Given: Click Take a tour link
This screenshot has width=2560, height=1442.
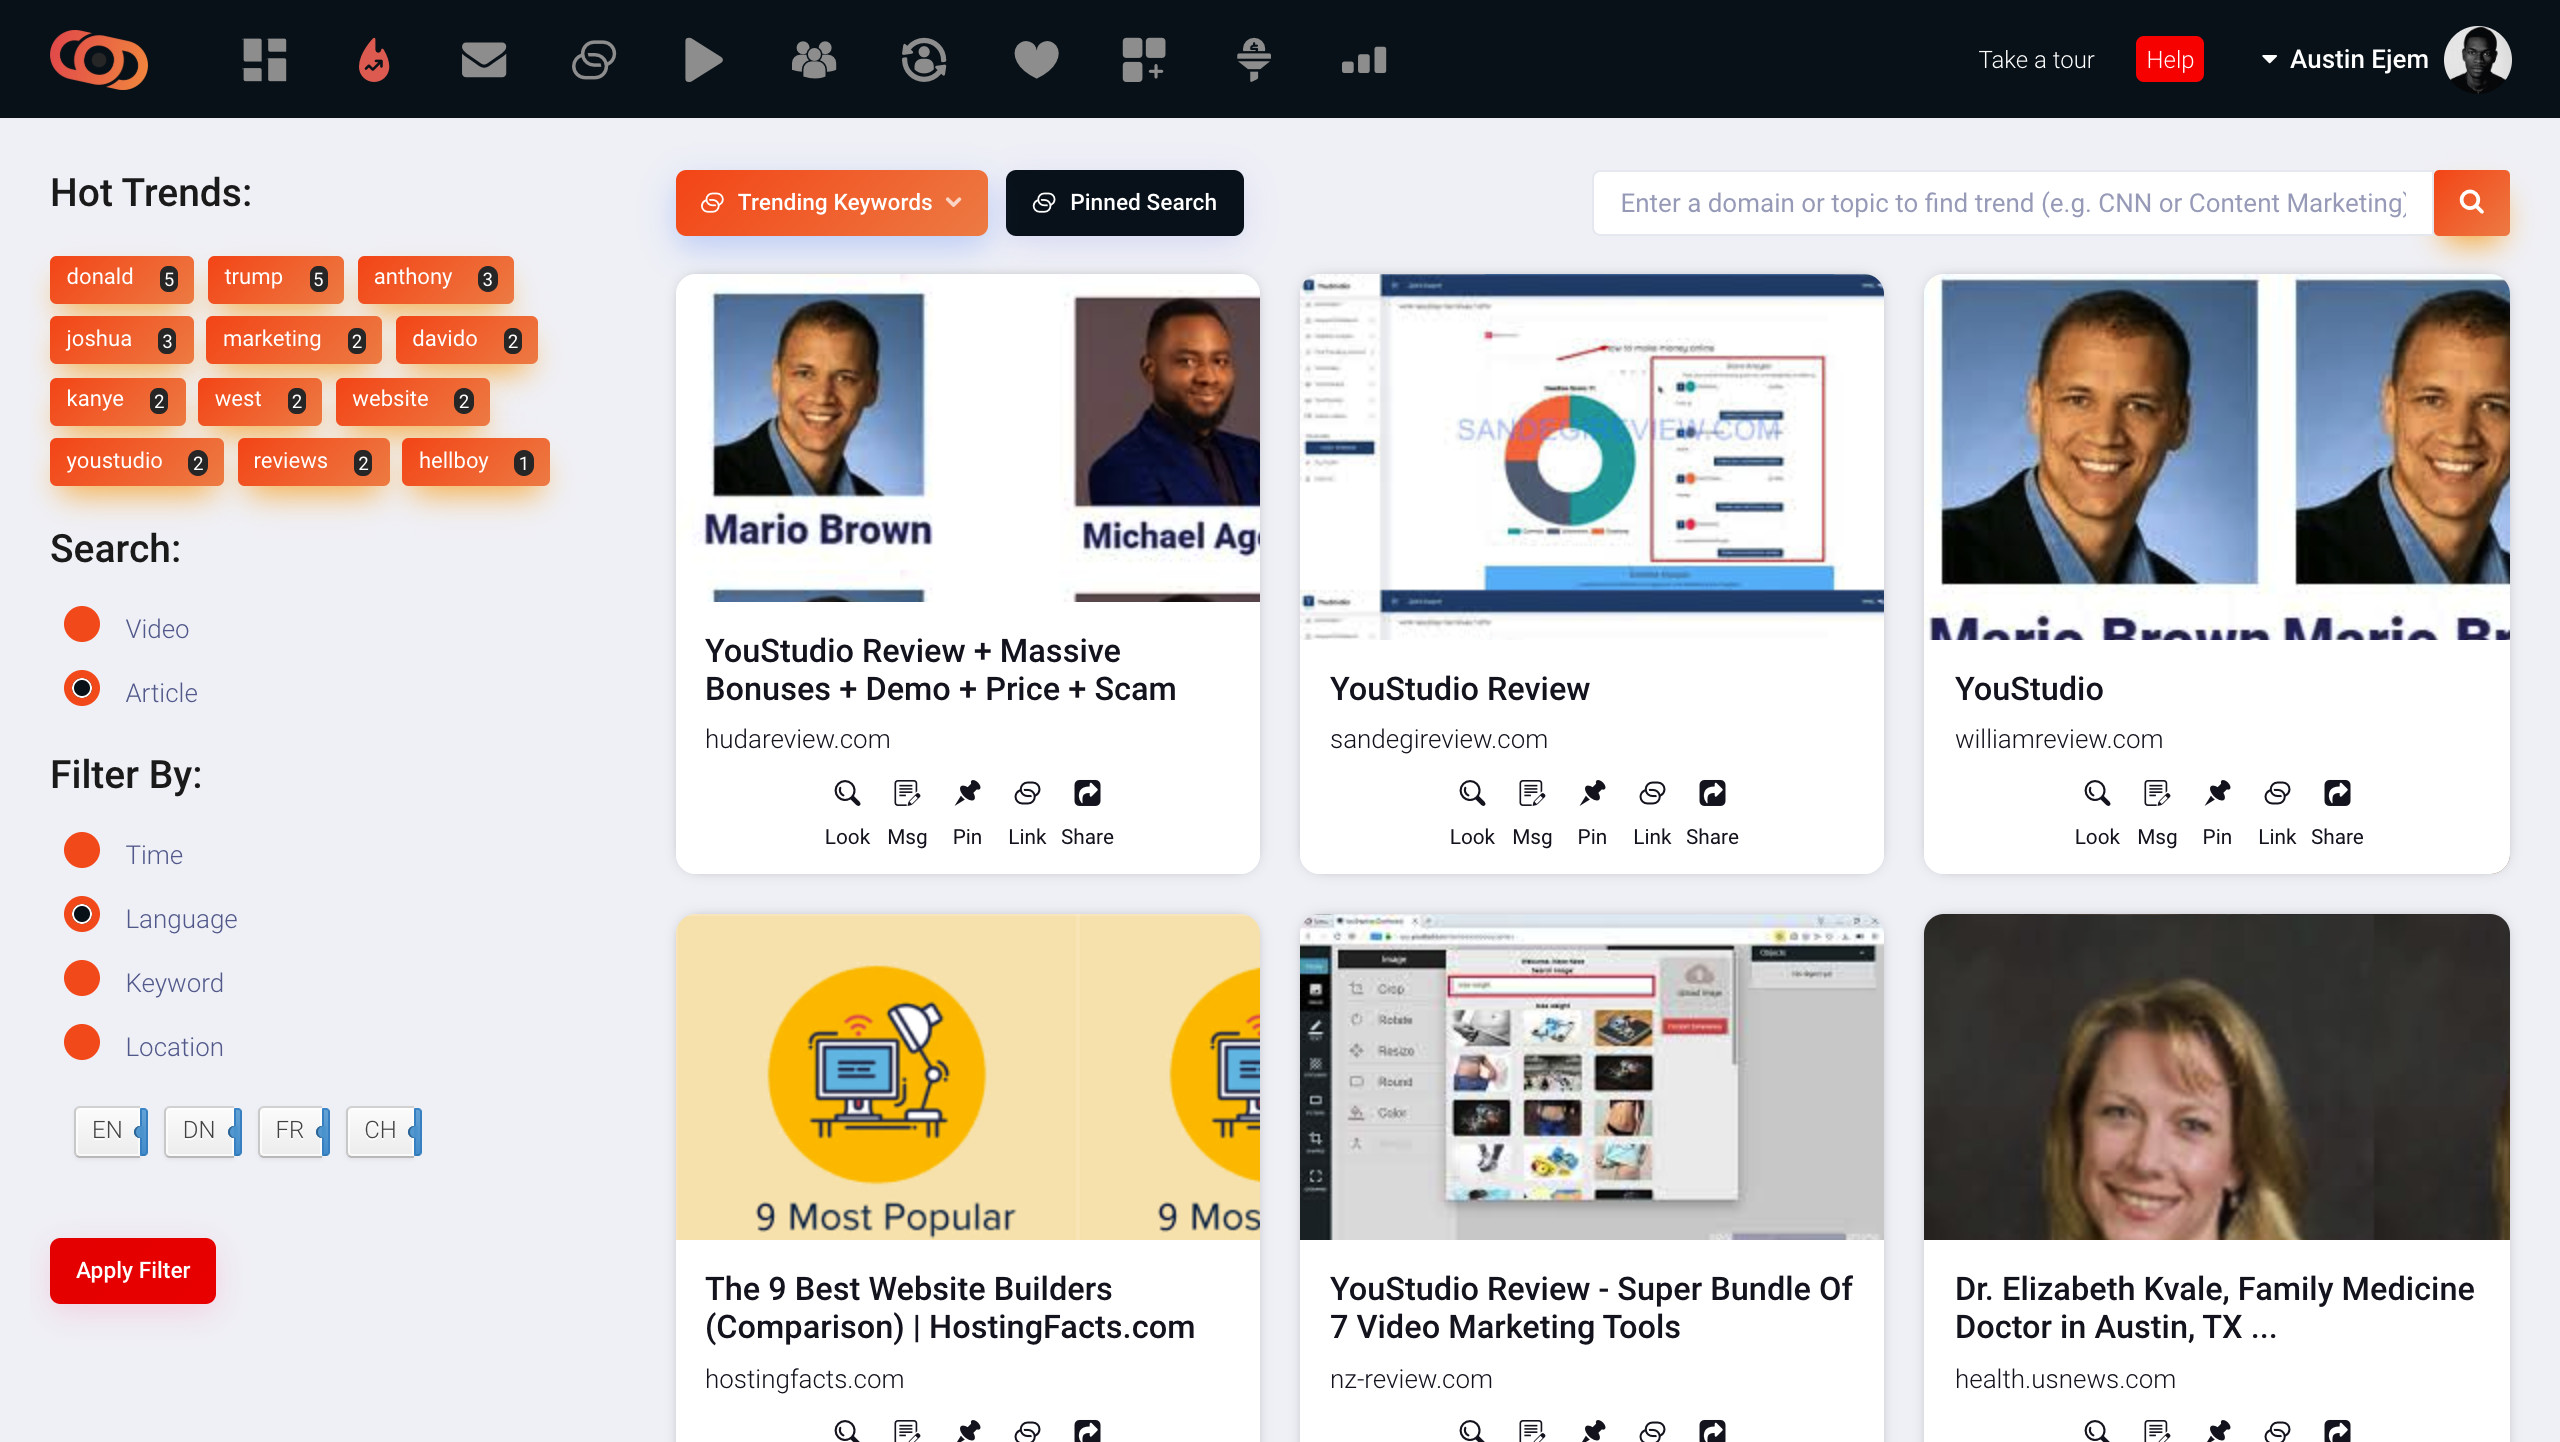Looking at the screenshot, I should click(2036, 60).
